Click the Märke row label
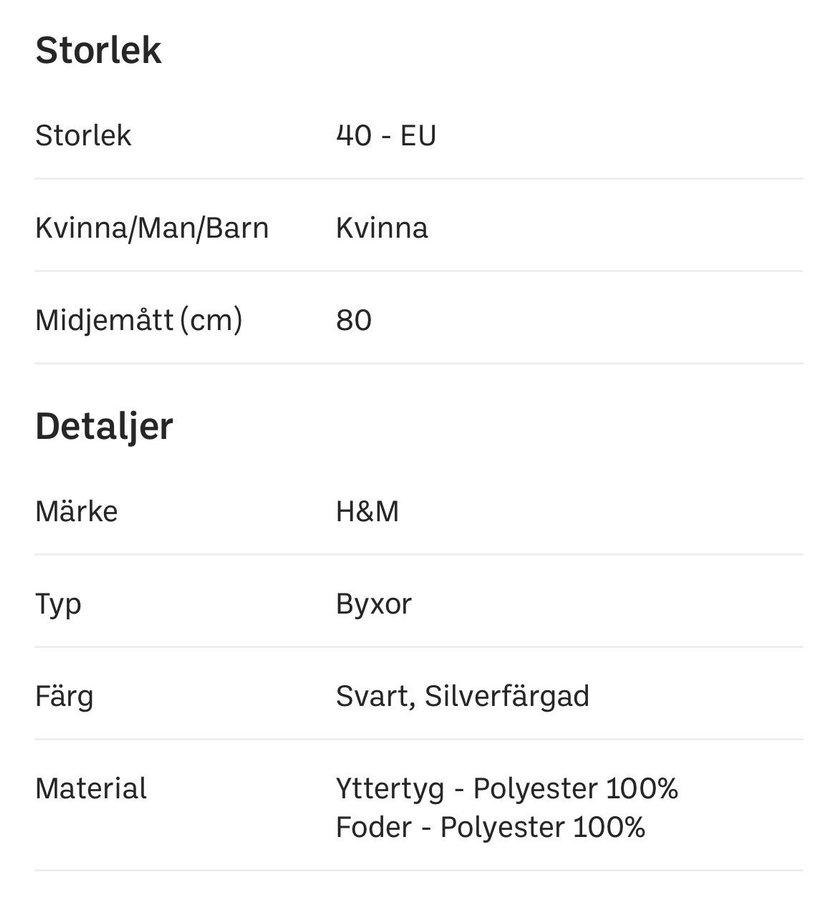The image size is (838, 900). pos(76,512)
